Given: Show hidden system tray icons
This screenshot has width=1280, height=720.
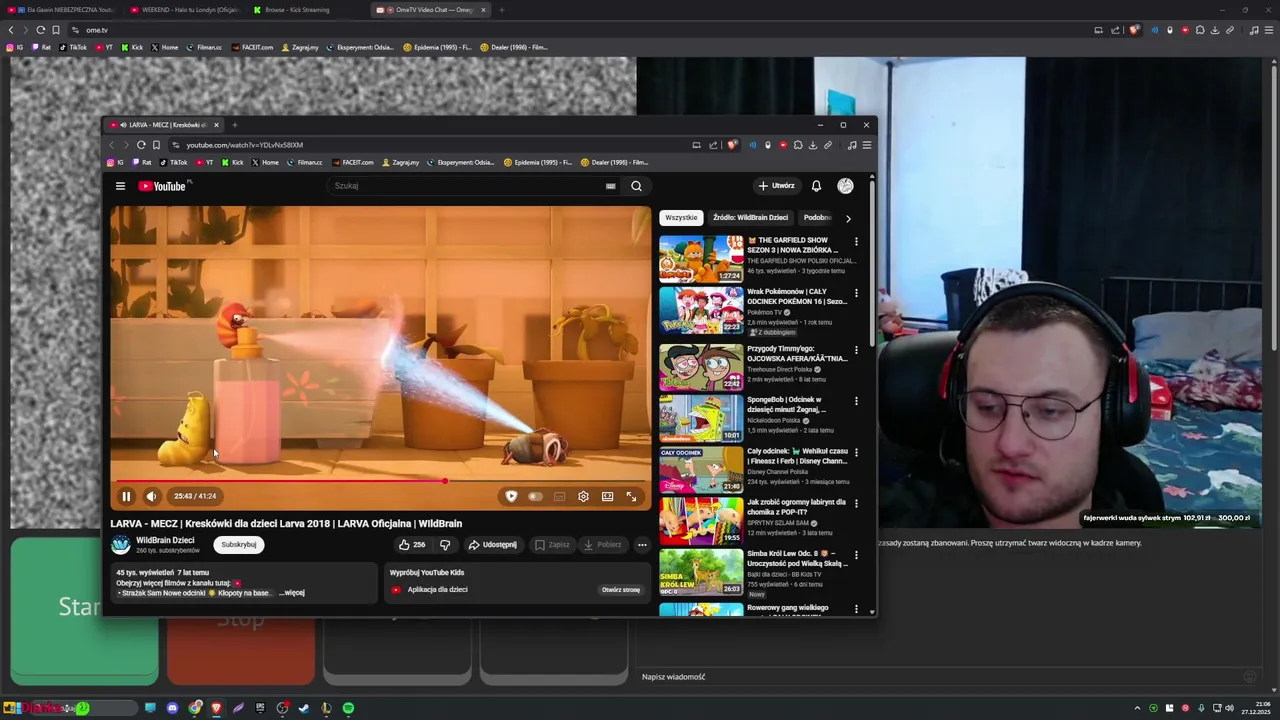Looking at the screenshot, I should pyautogui.click(x=1137, y=708).
